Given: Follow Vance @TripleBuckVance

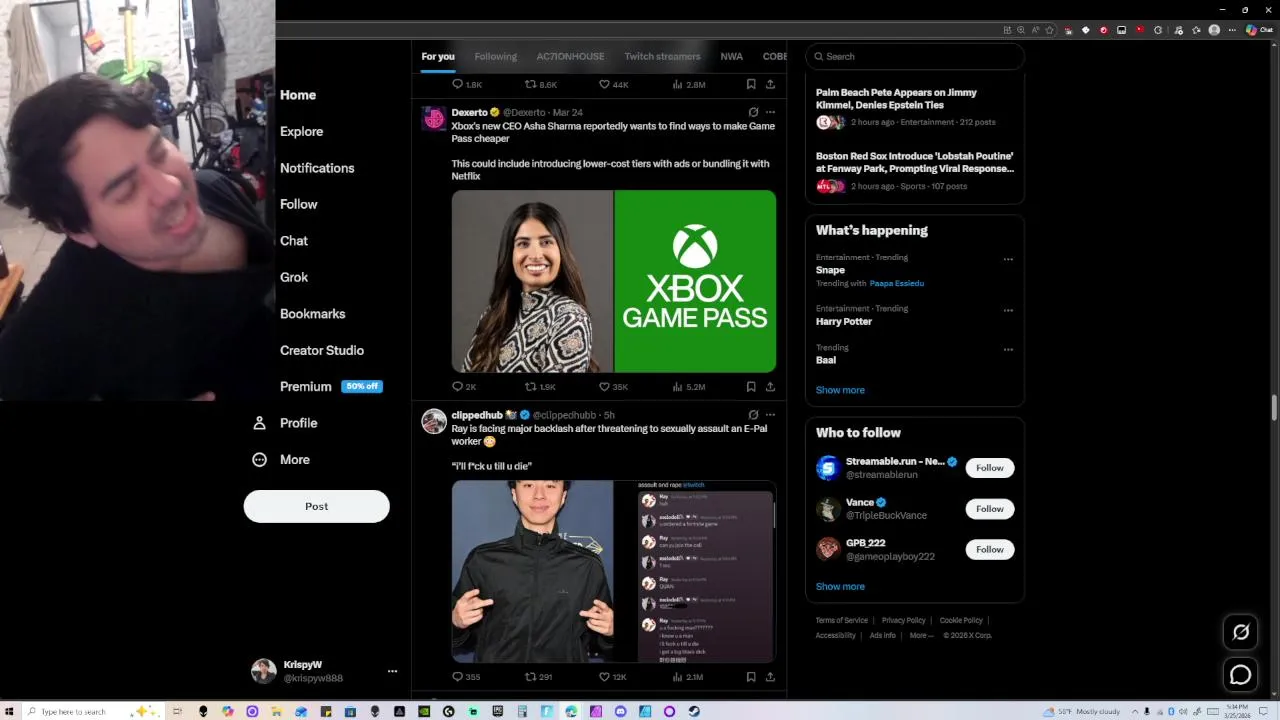Looking at the screenshot, I should click(x=990, y=509).
